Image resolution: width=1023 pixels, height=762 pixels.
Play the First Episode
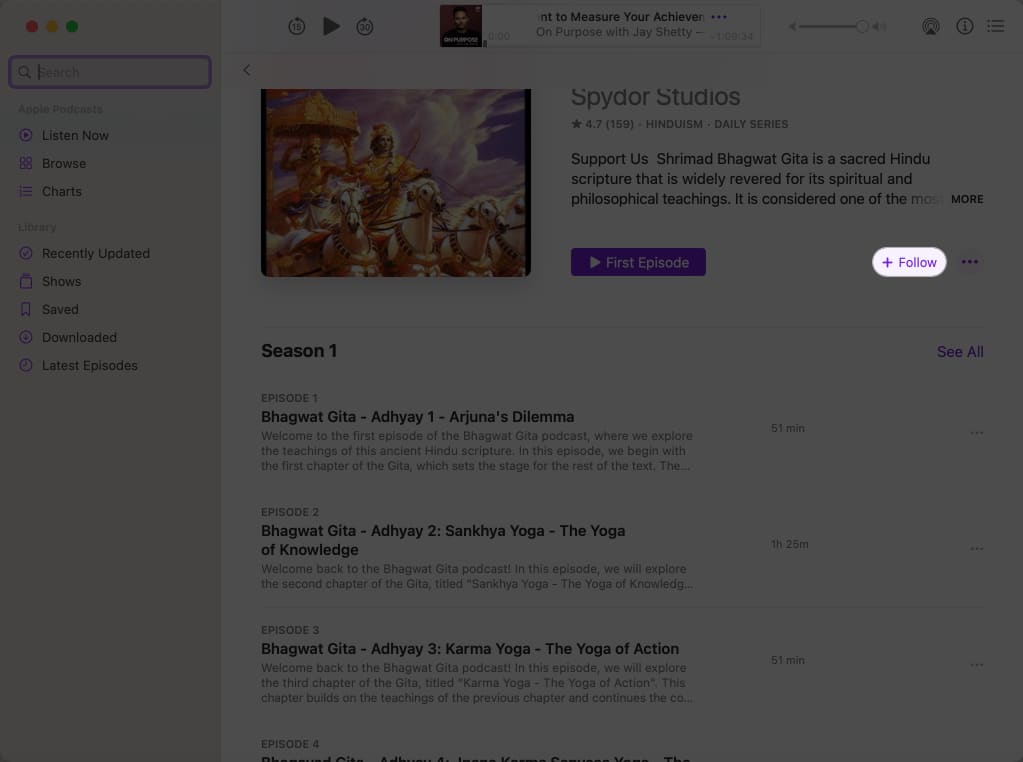(x=638, y=262)
